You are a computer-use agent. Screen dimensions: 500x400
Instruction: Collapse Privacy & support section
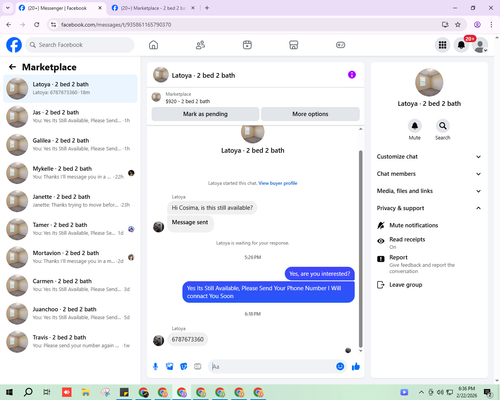429,208
